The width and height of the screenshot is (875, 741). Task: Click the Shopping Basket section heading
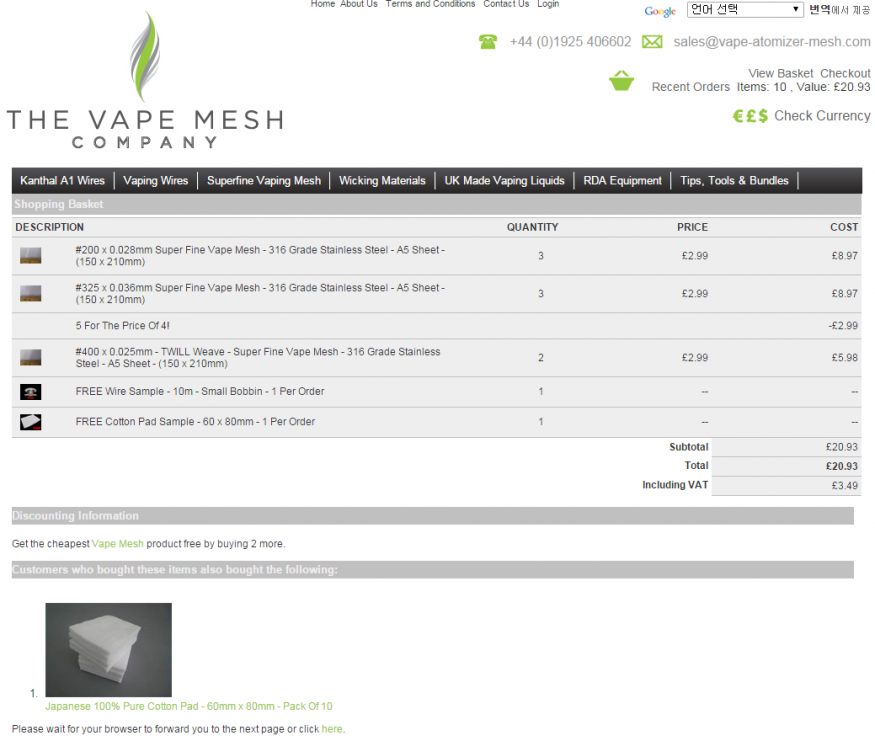(x=59, y=204)
